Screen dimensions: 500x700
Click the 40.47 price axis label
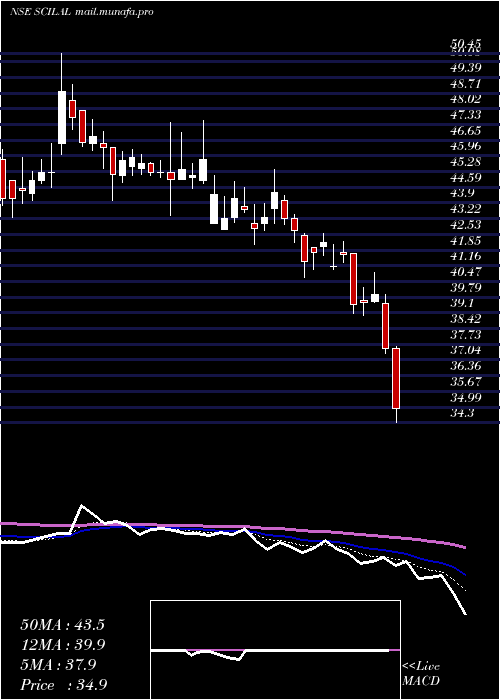coord(466,271)
